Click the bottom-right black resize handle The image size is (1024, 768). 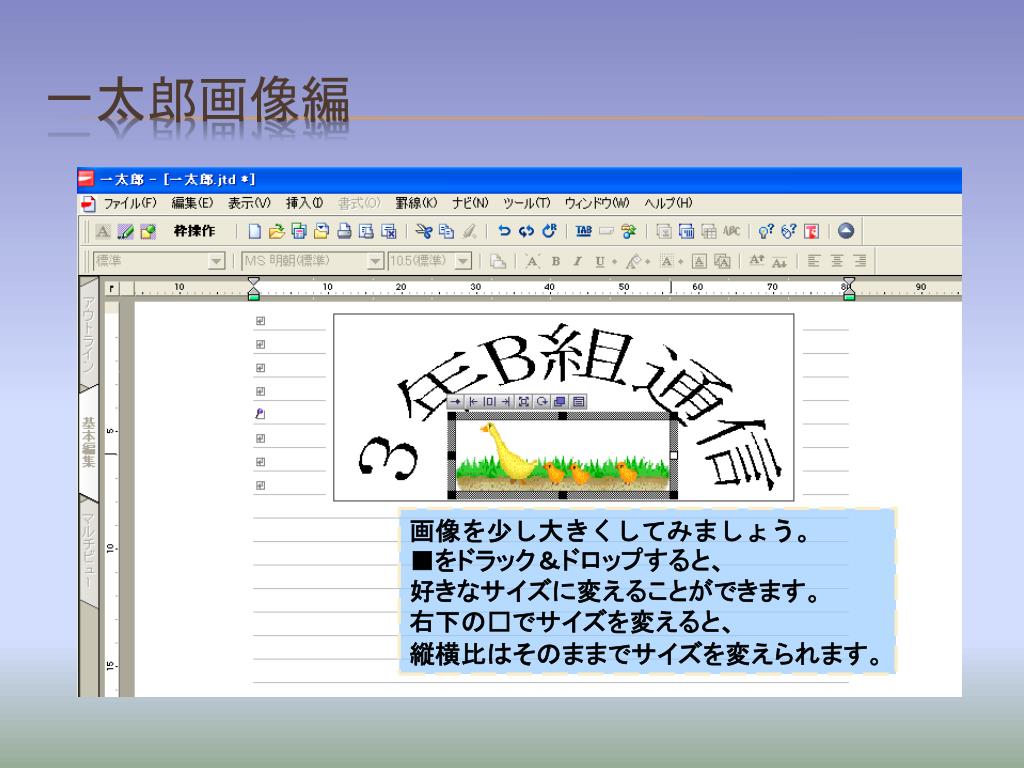point(673,495)
